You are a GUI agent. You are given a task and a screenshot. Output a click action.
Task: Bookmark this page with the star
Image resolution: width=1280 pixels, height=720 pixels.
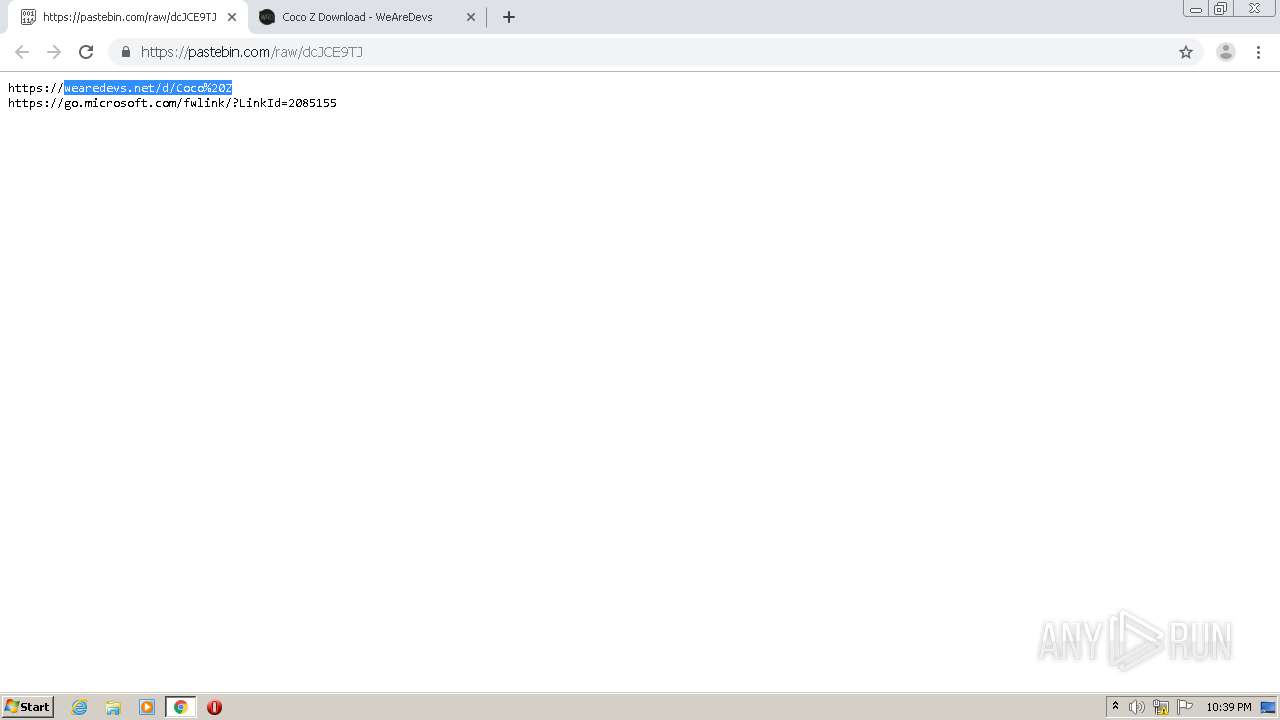point(1186,52)
